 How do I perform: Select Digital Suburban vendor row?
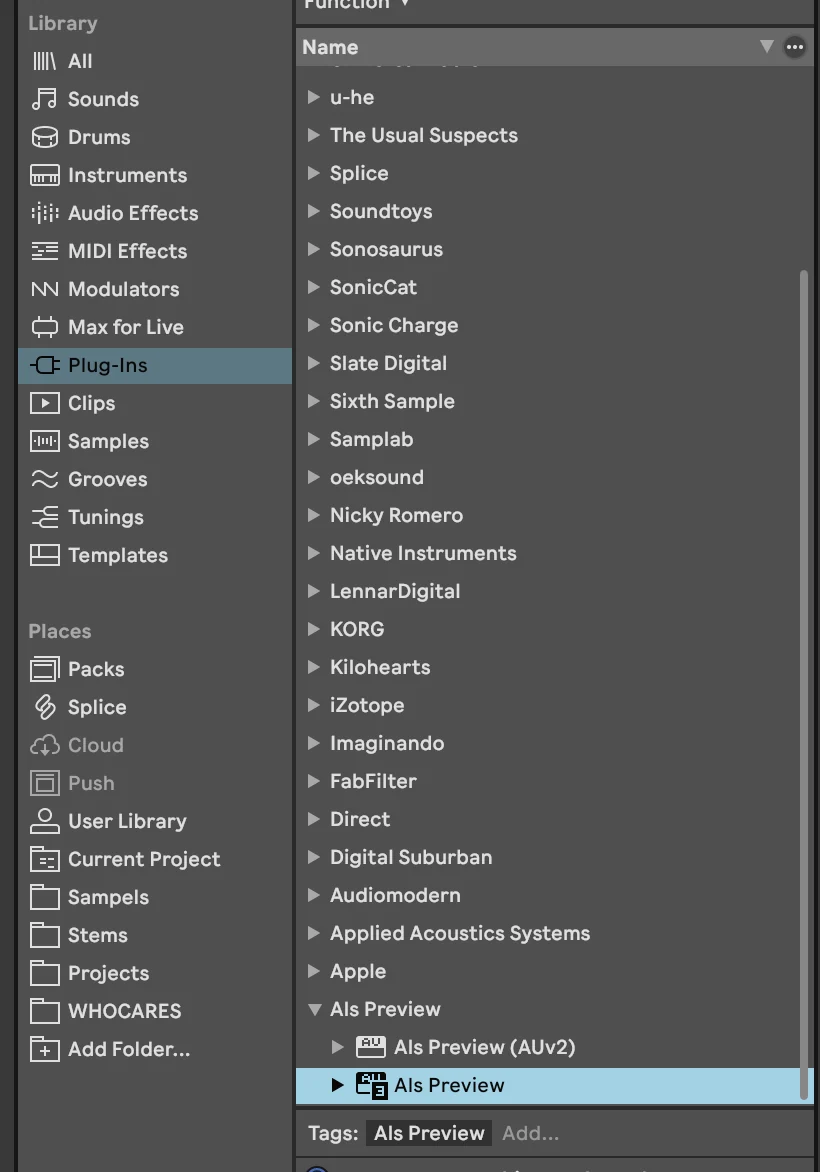coord(555,857)
